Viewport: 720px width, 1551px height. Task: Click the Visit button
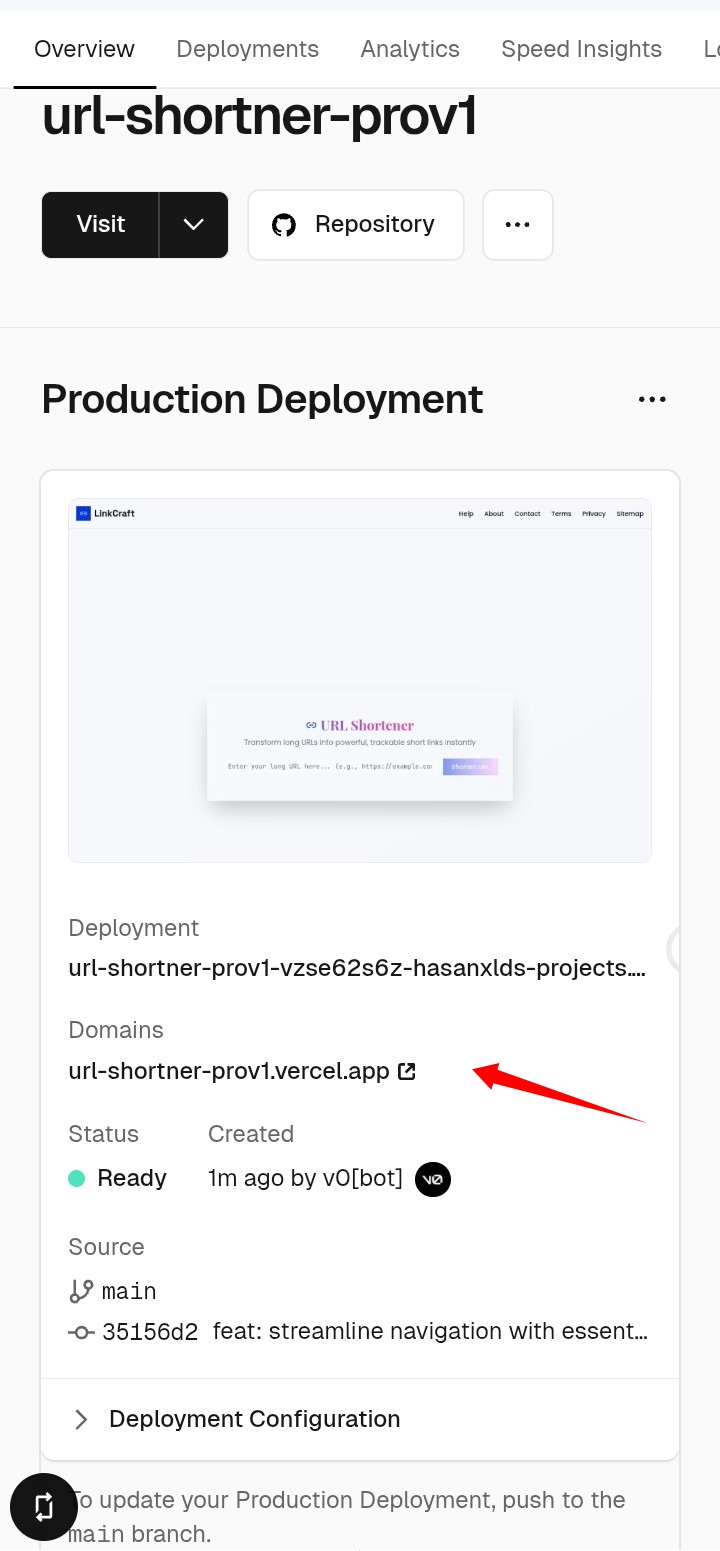click(x=100, y=225)
